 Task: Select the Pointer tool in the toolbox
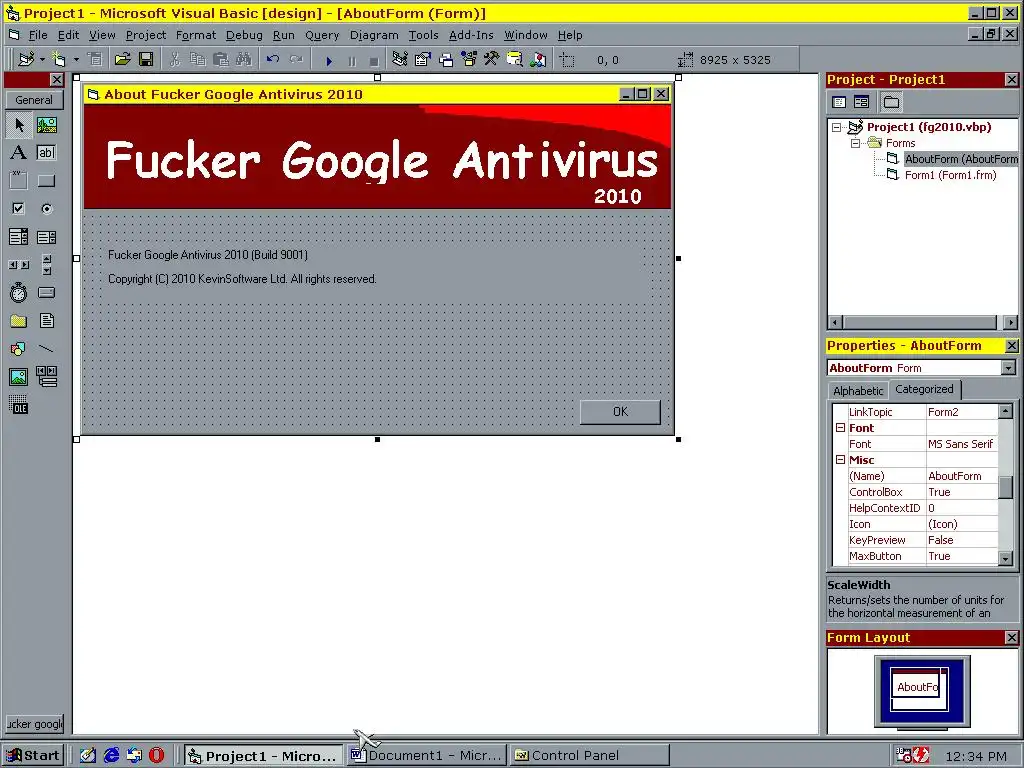[19, 125]
